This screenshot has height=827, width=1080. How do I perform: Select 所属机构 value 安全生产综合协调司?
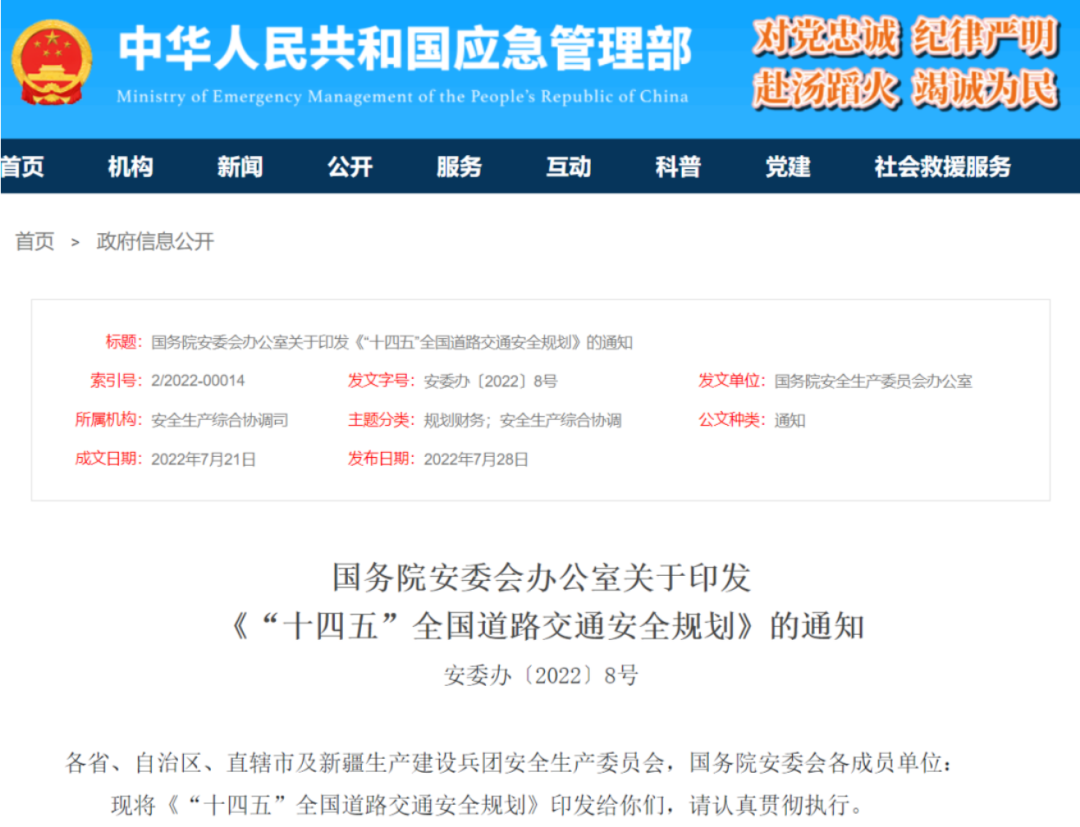coord(220,420)
